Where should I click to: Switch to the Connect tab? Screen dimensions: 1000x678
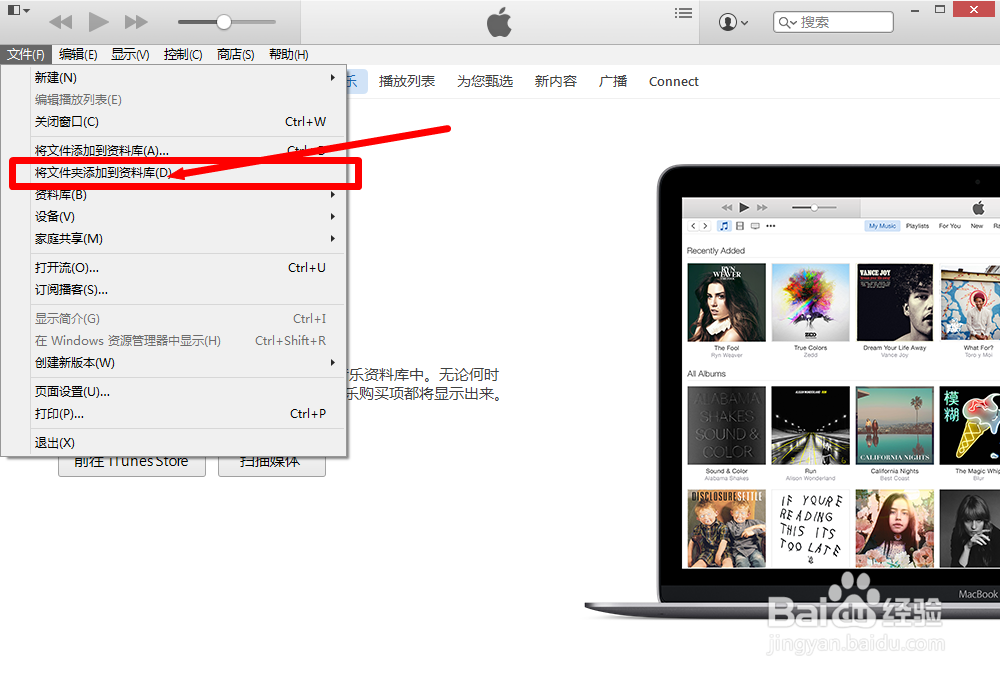coord(673,81)
